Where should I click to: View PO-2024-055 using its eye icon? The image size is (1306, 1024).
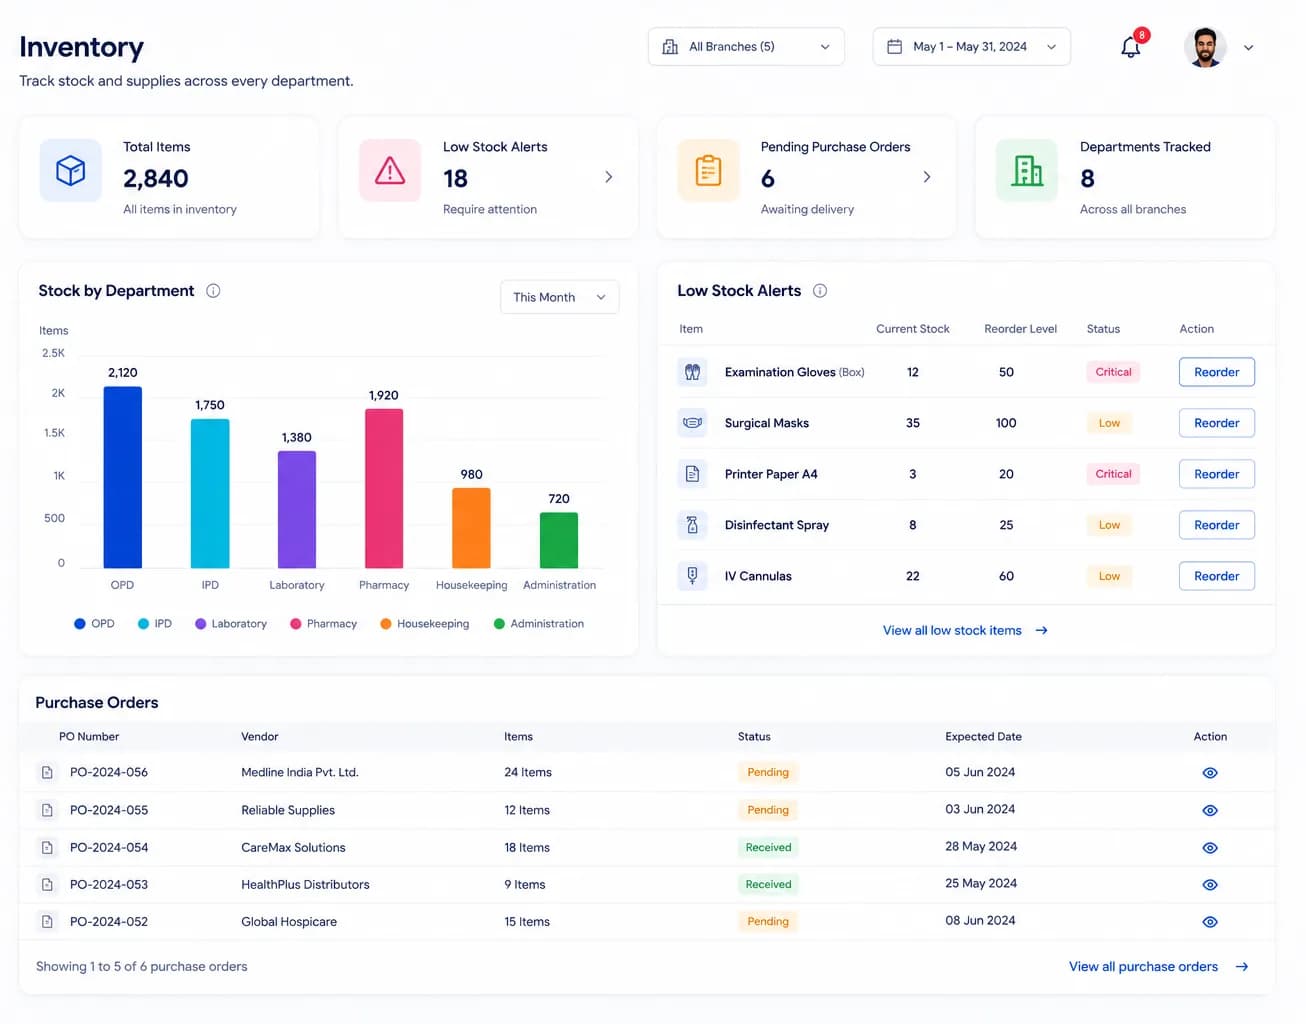[1210, 811]
